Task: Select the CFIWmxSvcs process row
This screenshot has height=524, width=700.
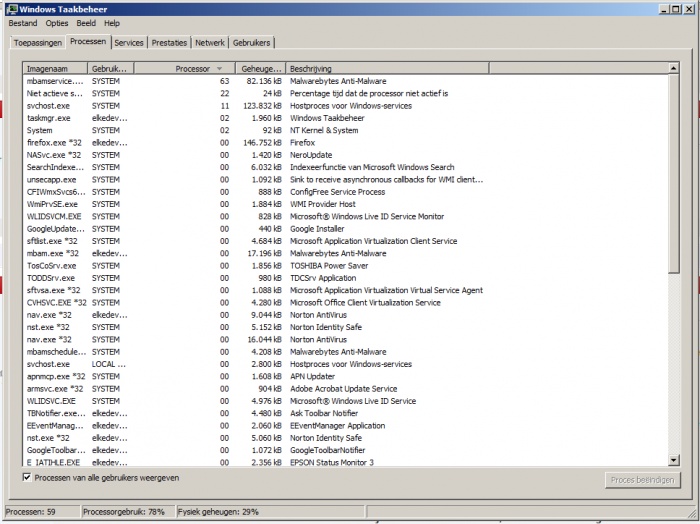Action: [346, 192]
